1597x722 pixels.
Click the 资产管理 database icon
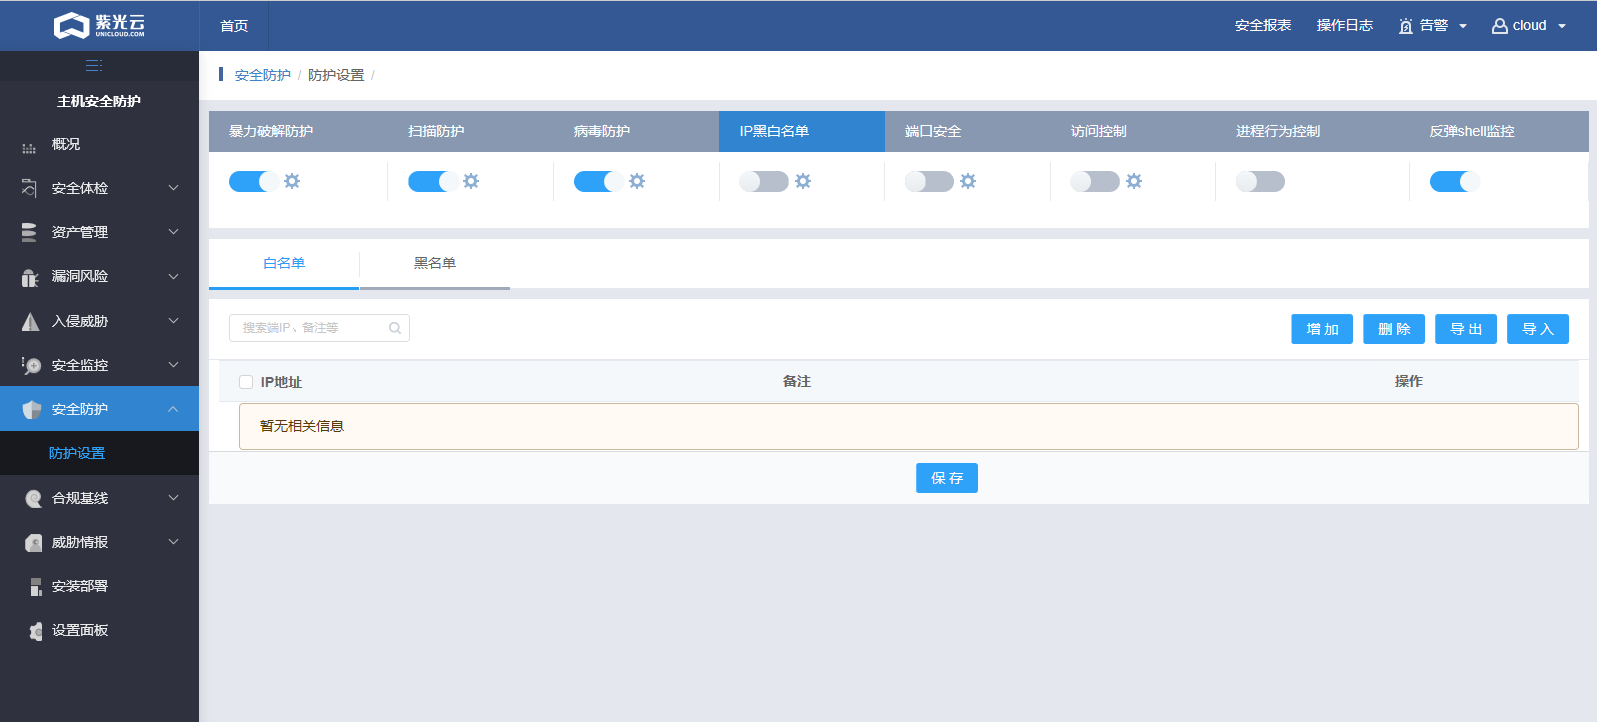(x=29, y=232)
